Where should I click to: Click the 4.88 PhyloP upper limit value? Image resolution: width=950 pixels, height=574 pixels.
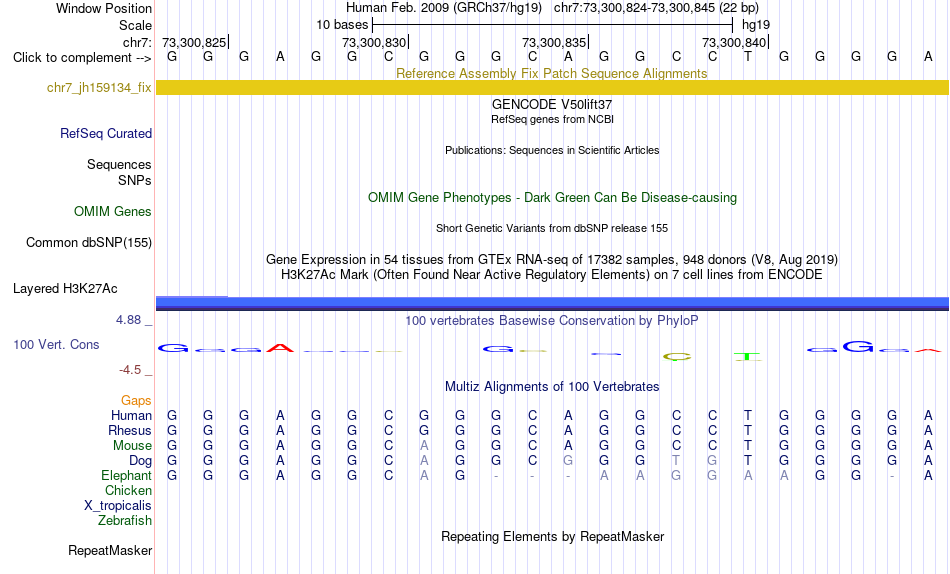tap(128, 319)
